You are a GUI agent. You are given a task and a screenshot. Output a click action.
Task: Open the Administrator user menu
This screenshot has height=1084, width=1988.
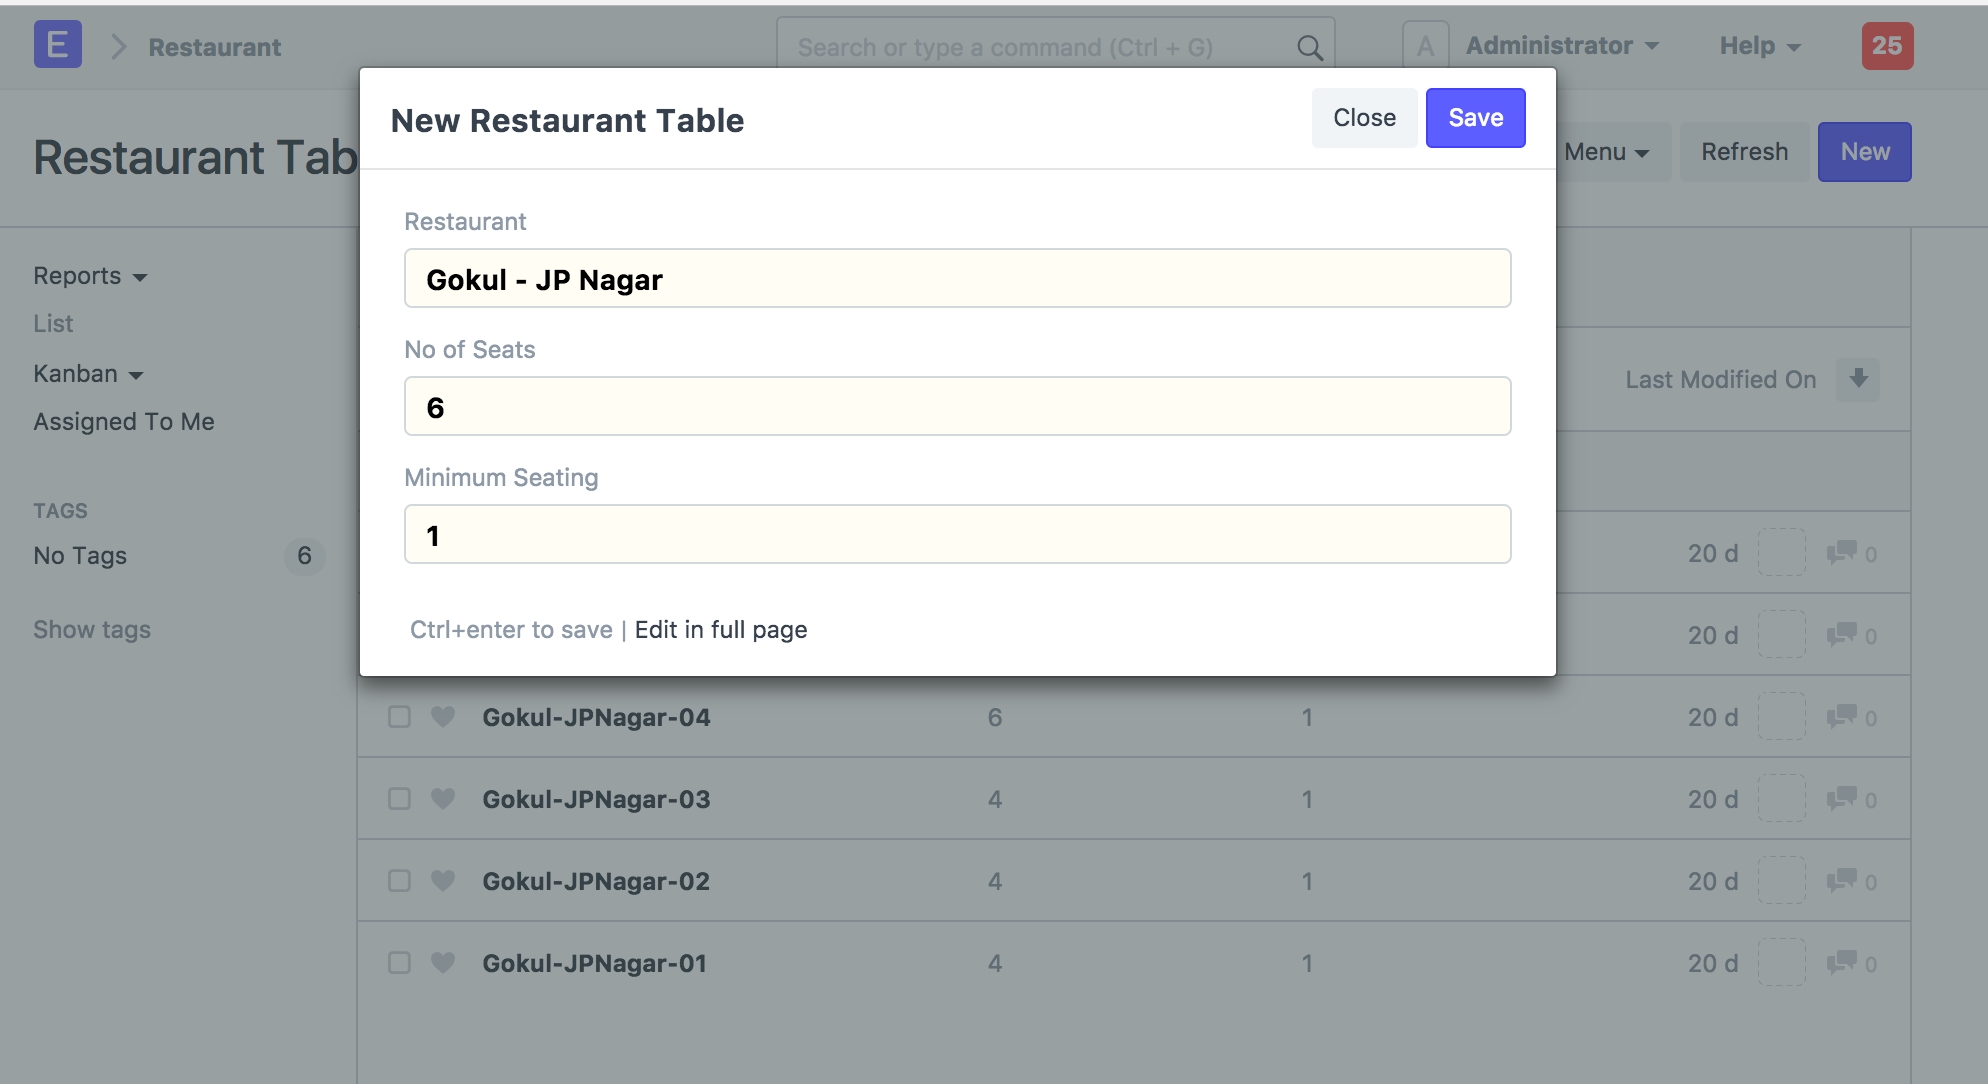pos(1561,46)
